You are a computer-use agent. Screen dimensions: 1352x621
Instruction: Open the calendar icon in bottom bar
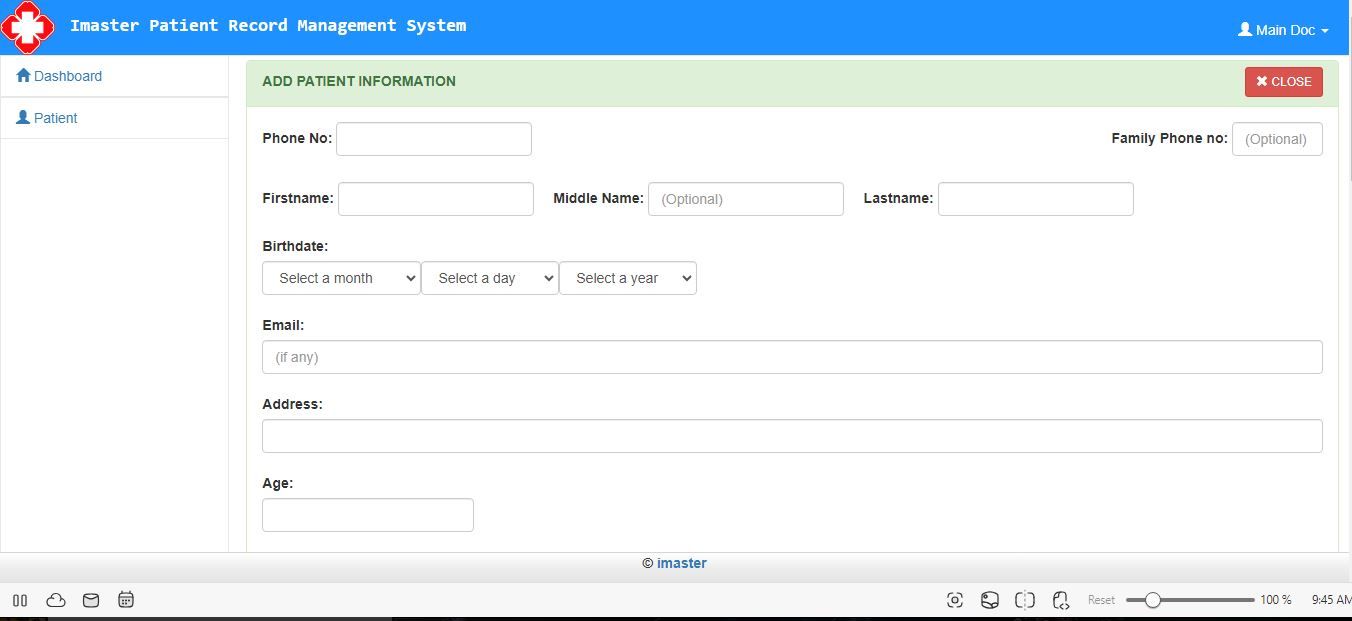pos(126,600)
